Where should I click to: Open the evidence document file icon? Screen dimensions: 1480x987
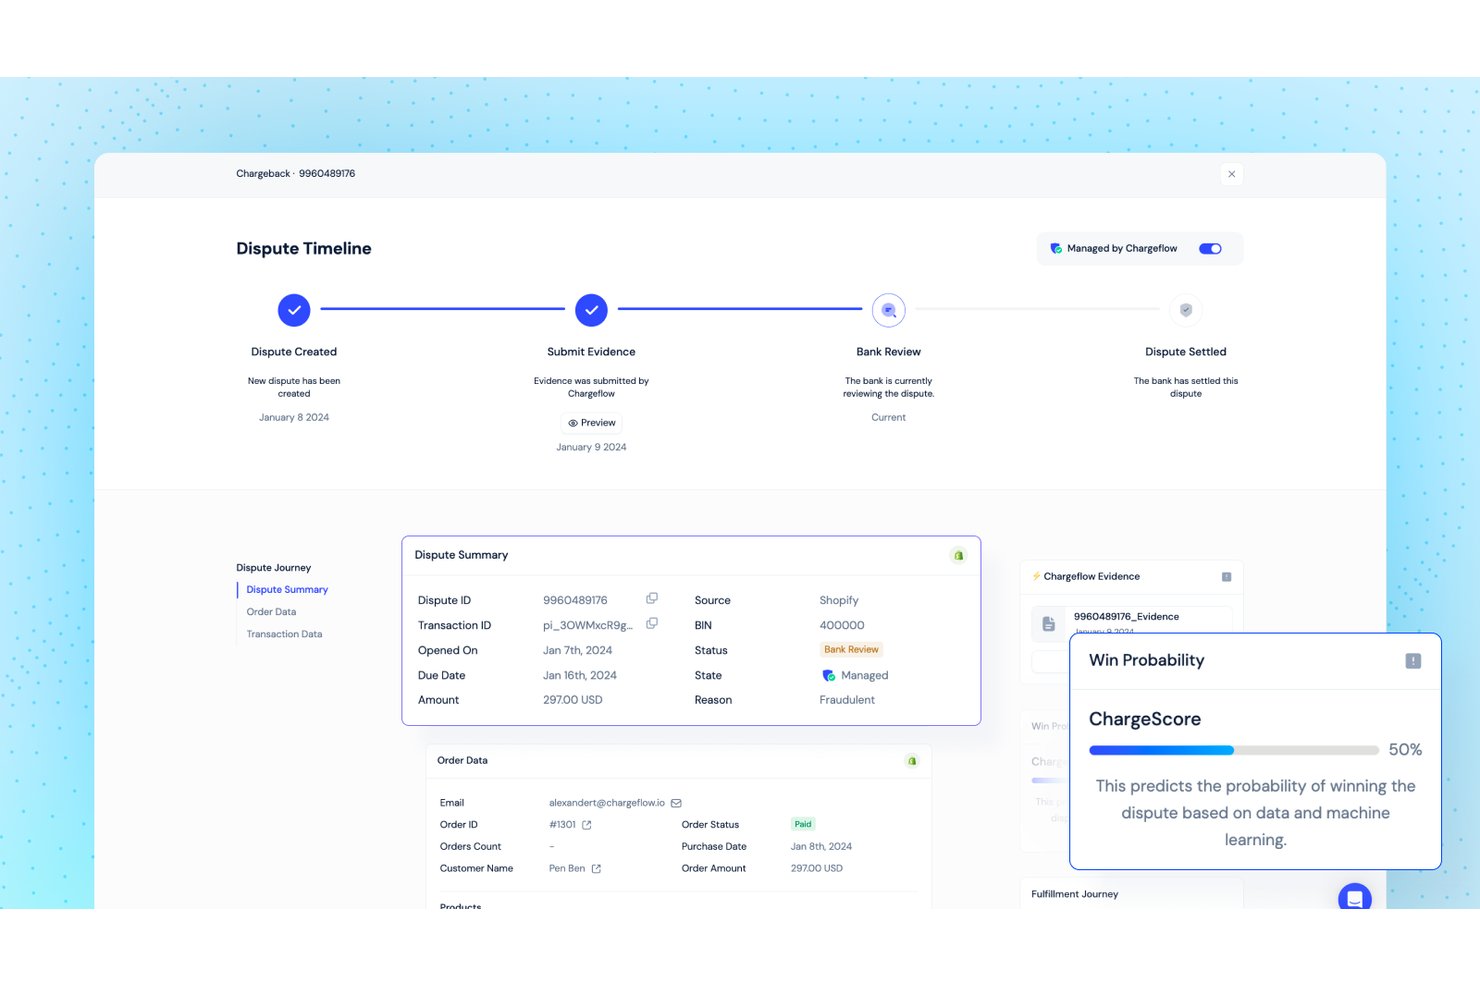[1048, 624]
